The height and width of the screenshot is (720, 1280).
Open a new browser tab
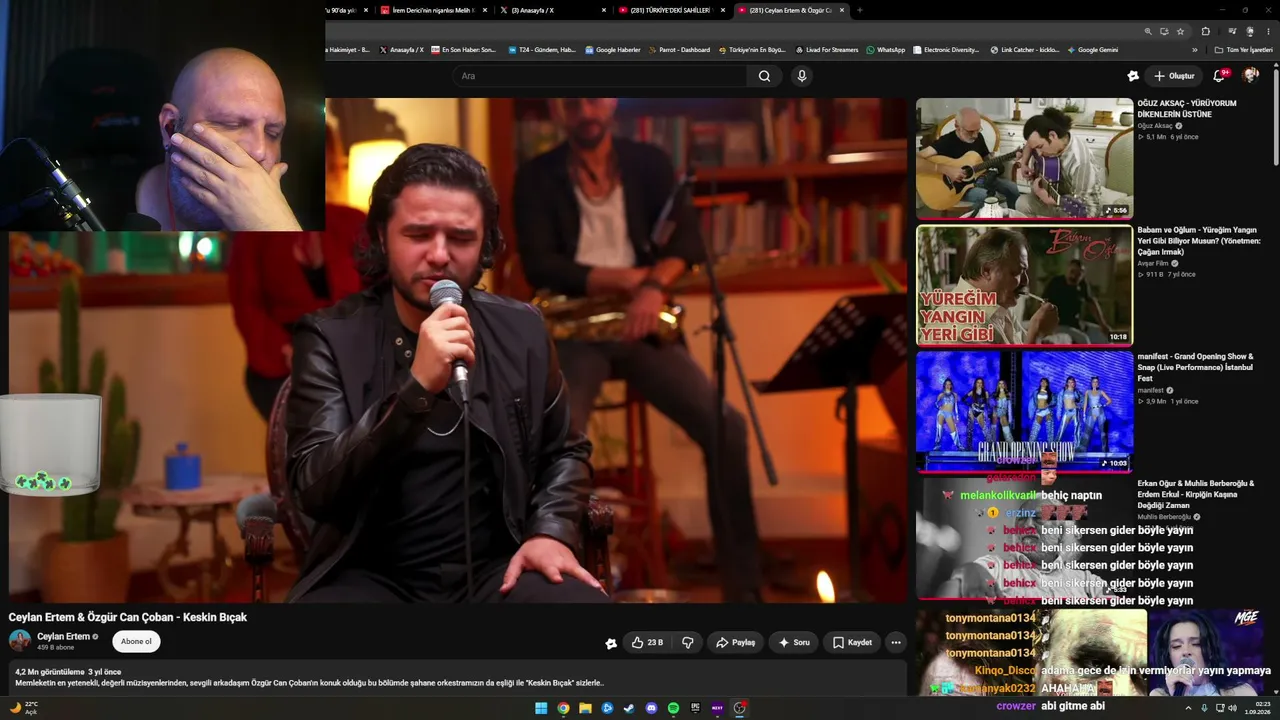860,10
